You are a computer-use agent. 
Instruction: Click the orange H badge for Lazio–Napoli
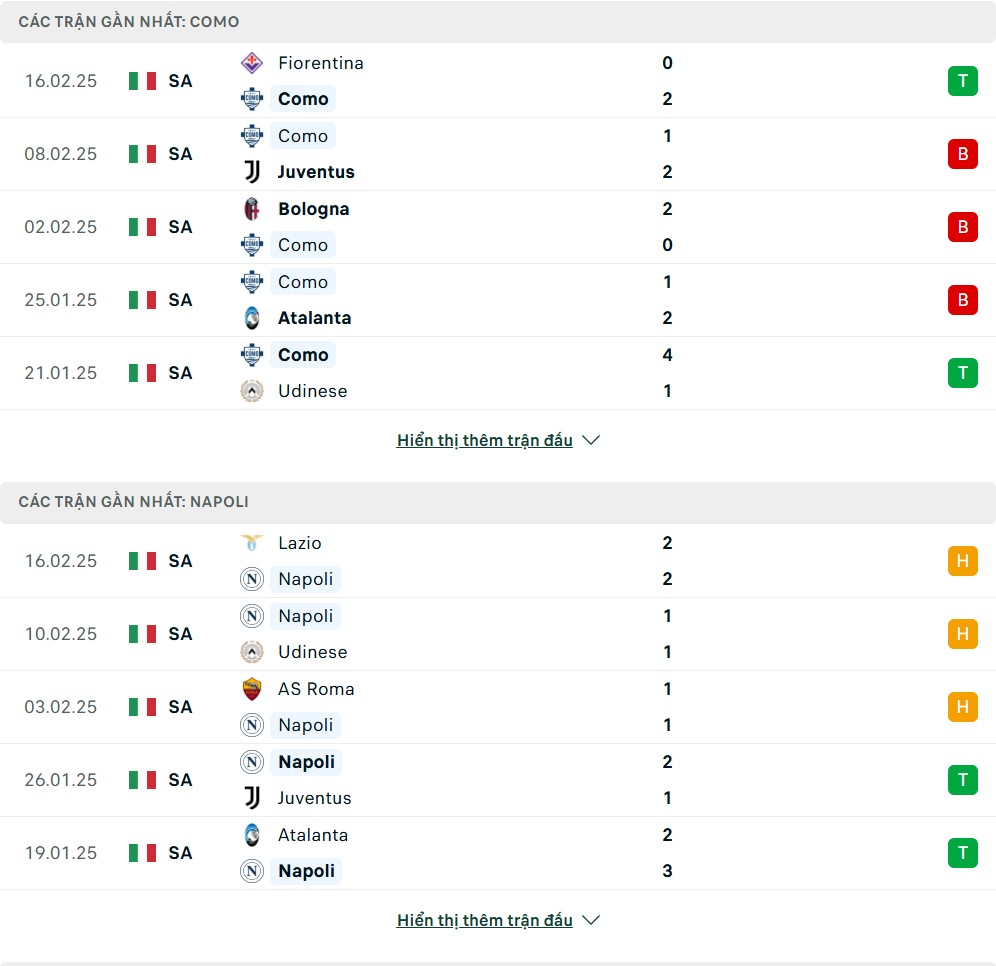tap(962, 561)
